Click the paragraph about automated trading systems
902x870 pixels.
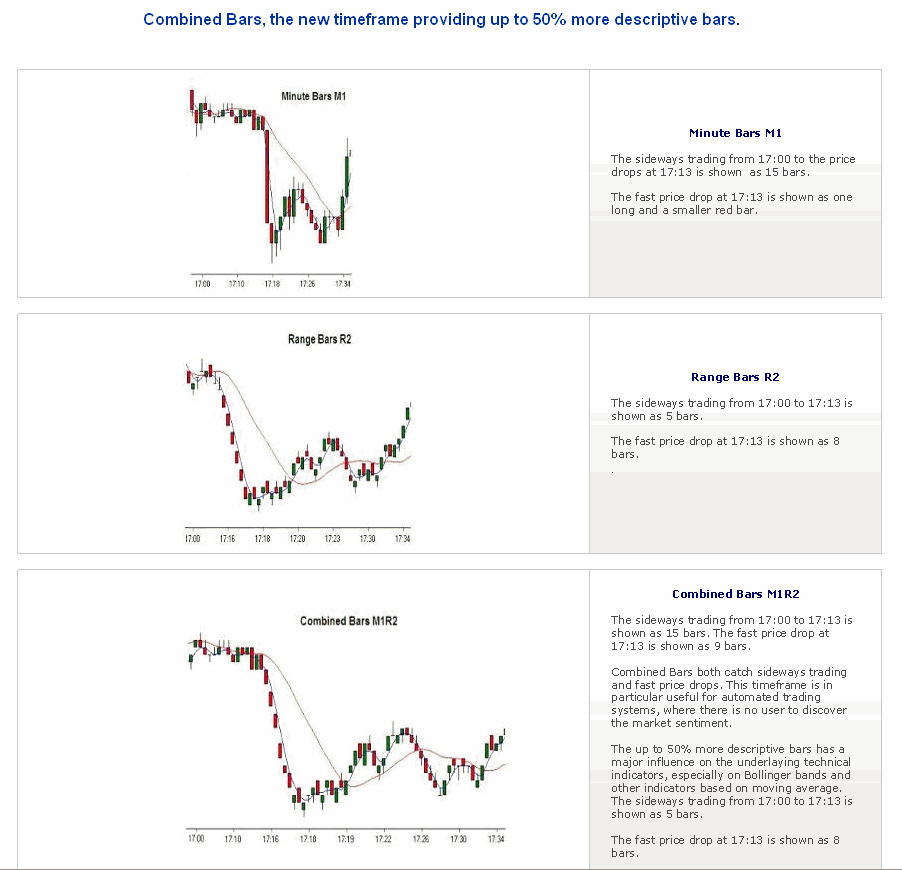[x=729, y=697]
